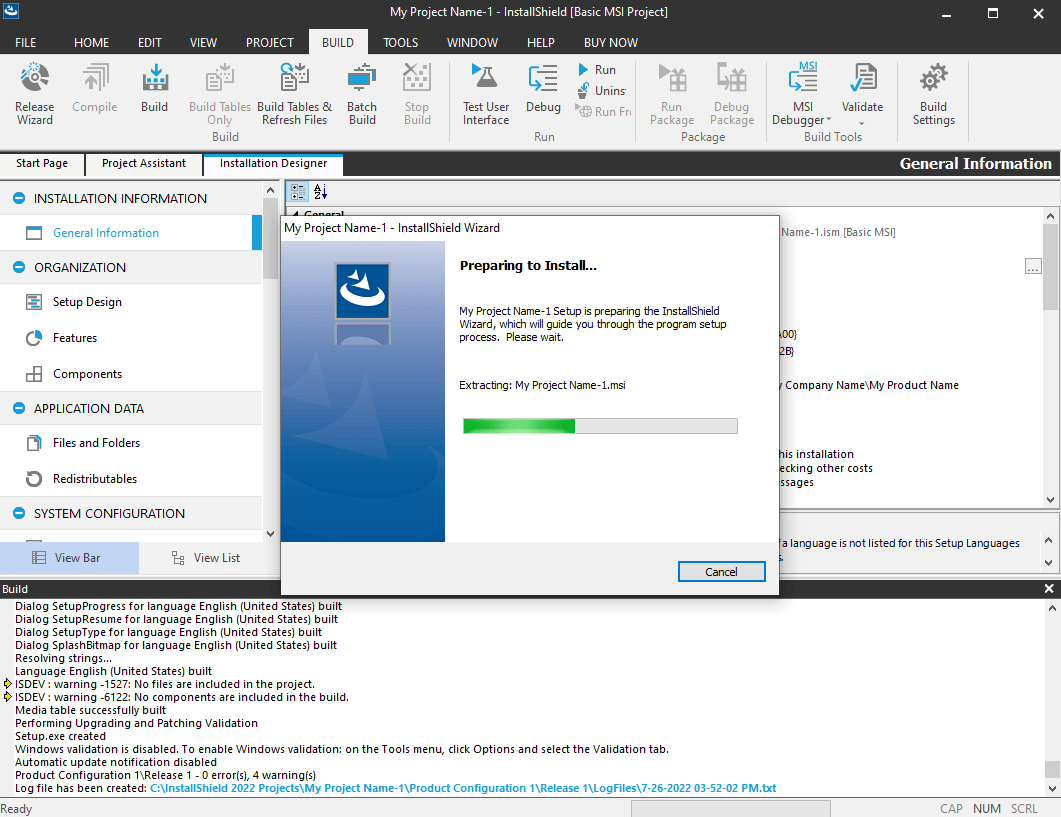Viewport: 1061px width, 817px height.
Task: Run the Validate tool
Action: click(x=862, y=95)
